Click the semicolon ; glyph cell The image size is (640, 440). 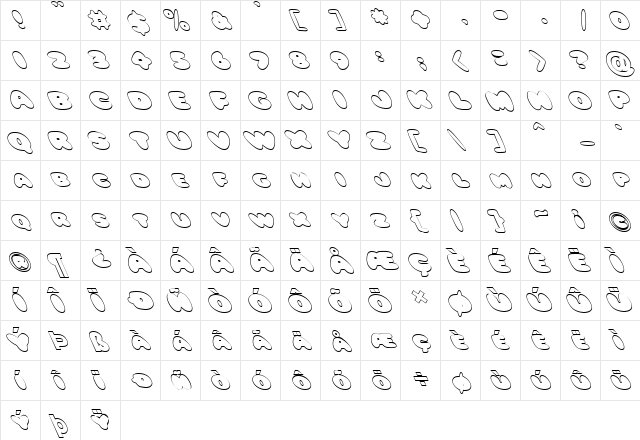[x=420, y=60]
